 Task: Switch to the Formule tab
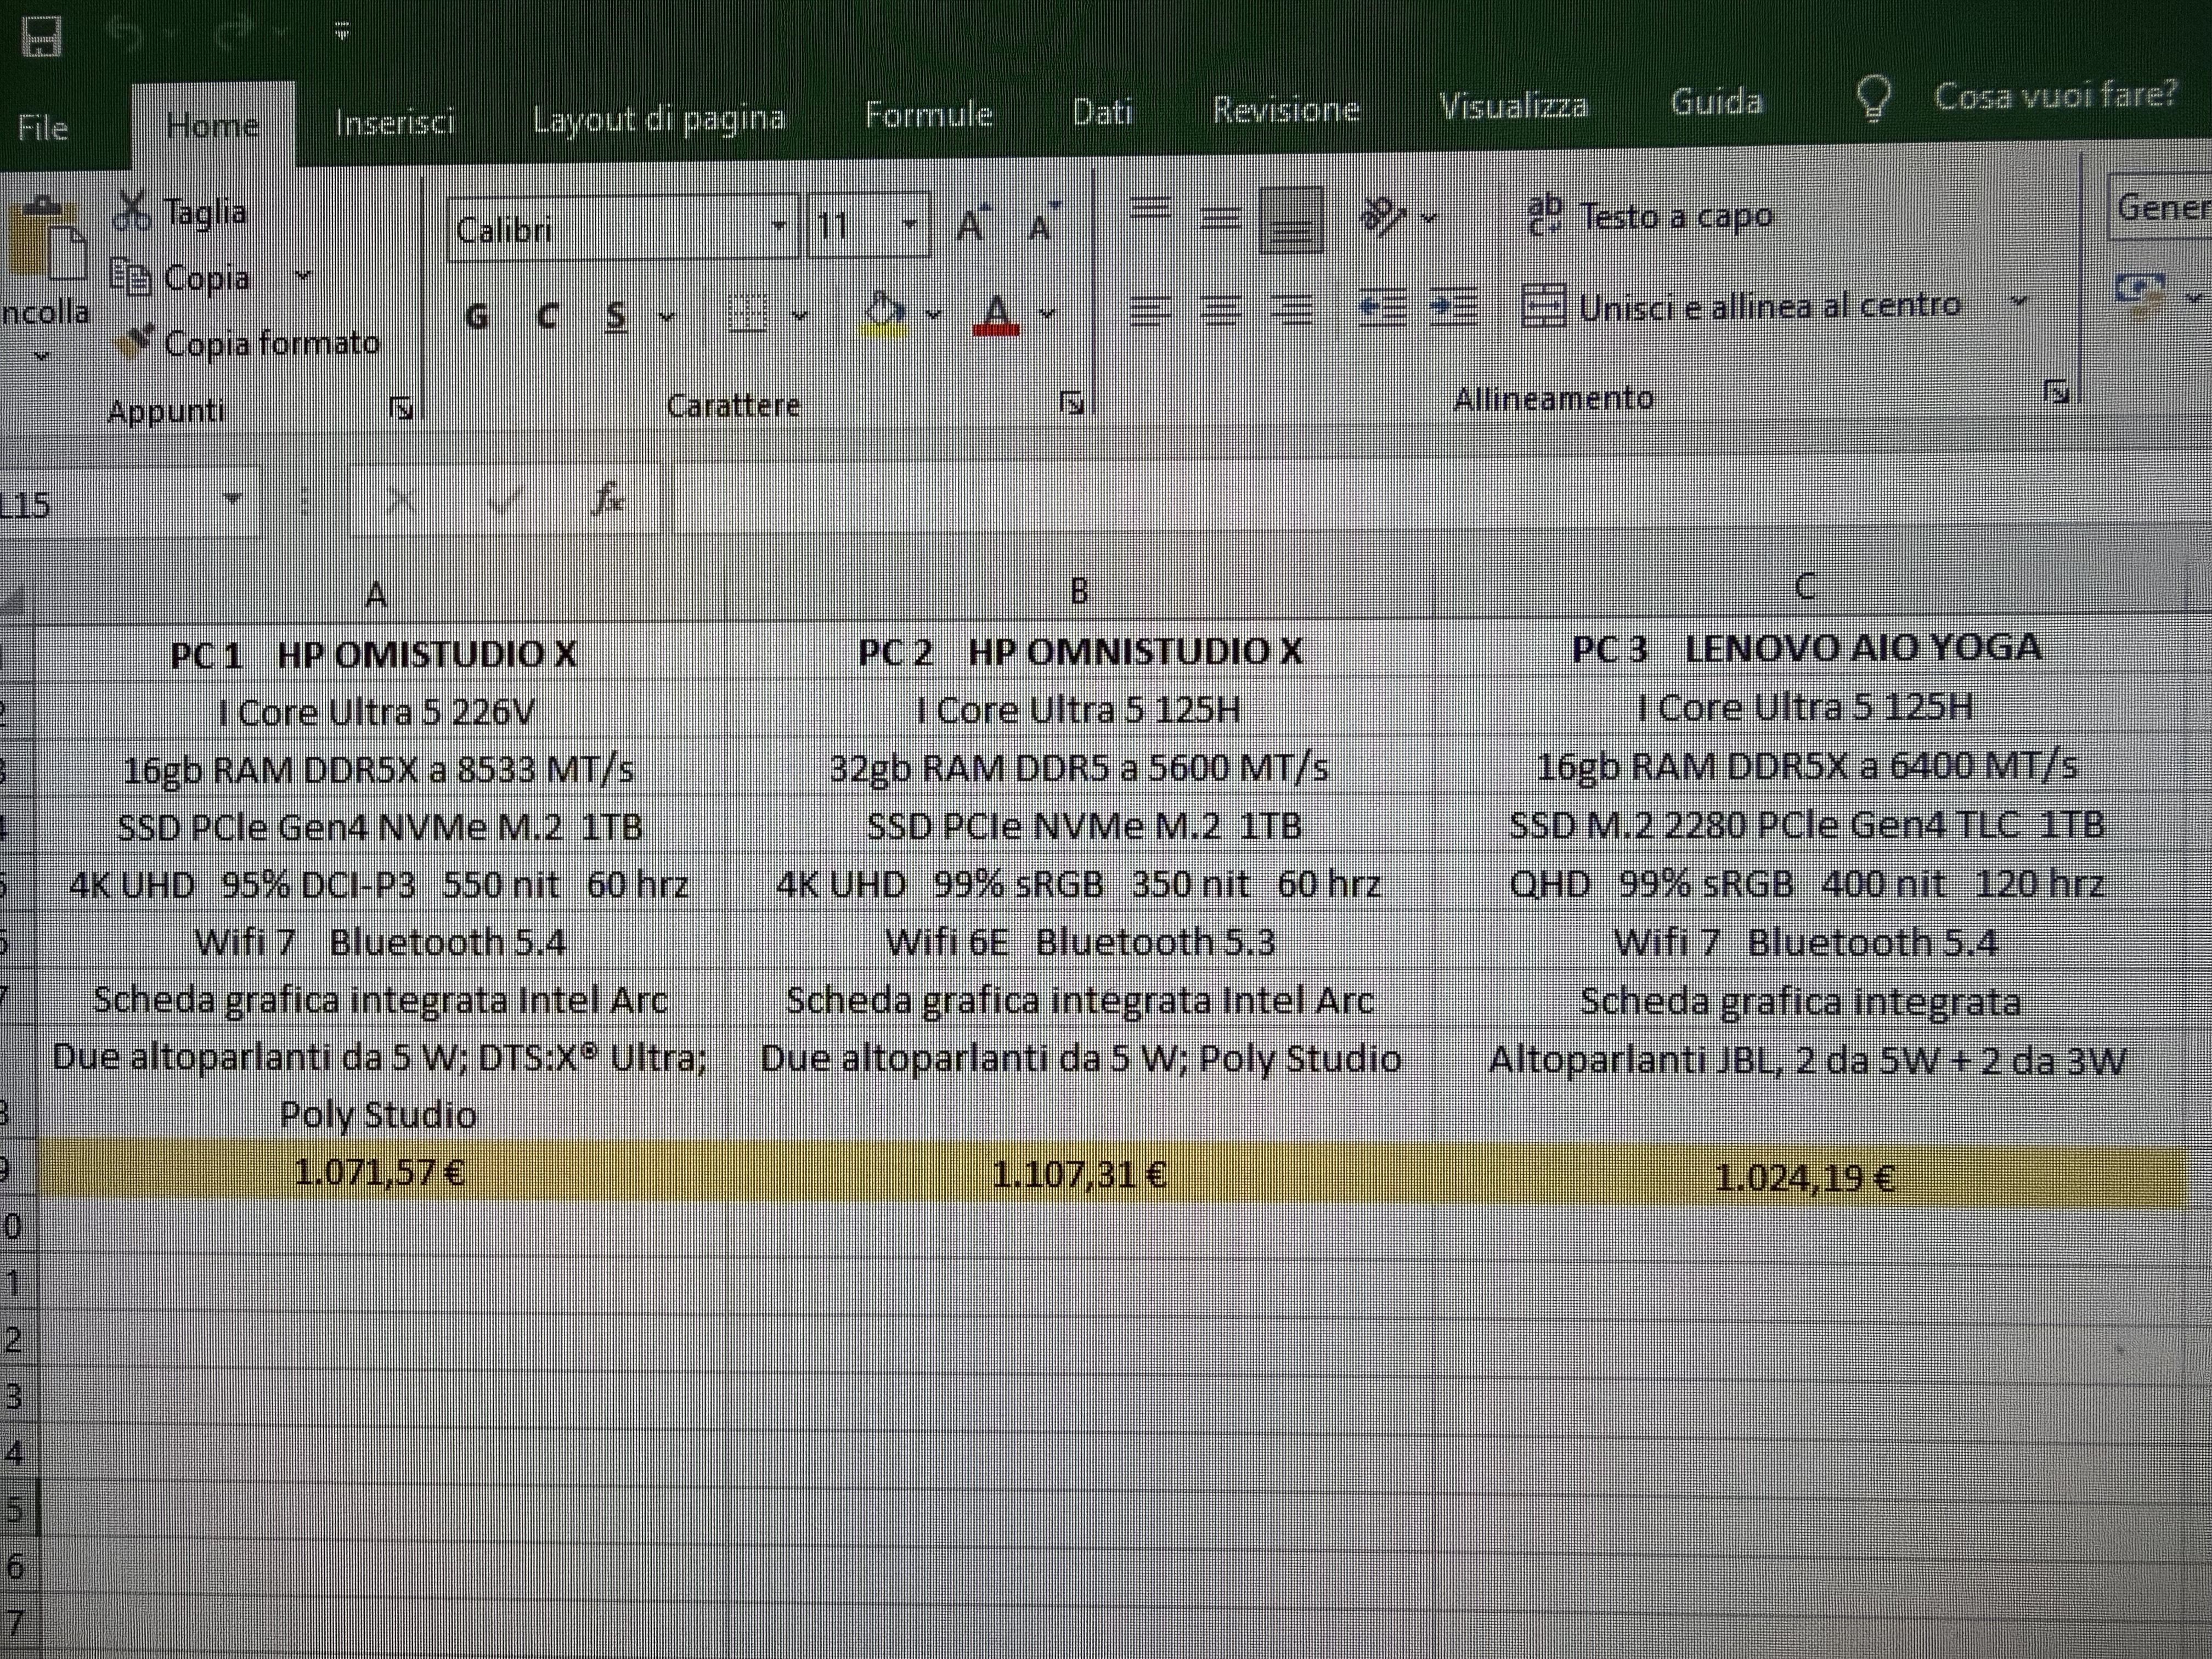click(x=928, y=115)
